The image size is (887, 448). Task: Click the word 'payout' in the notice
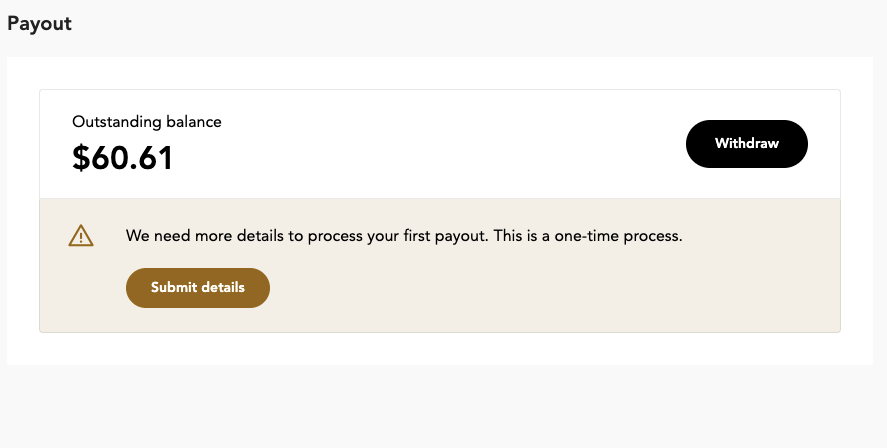[460, 236]
